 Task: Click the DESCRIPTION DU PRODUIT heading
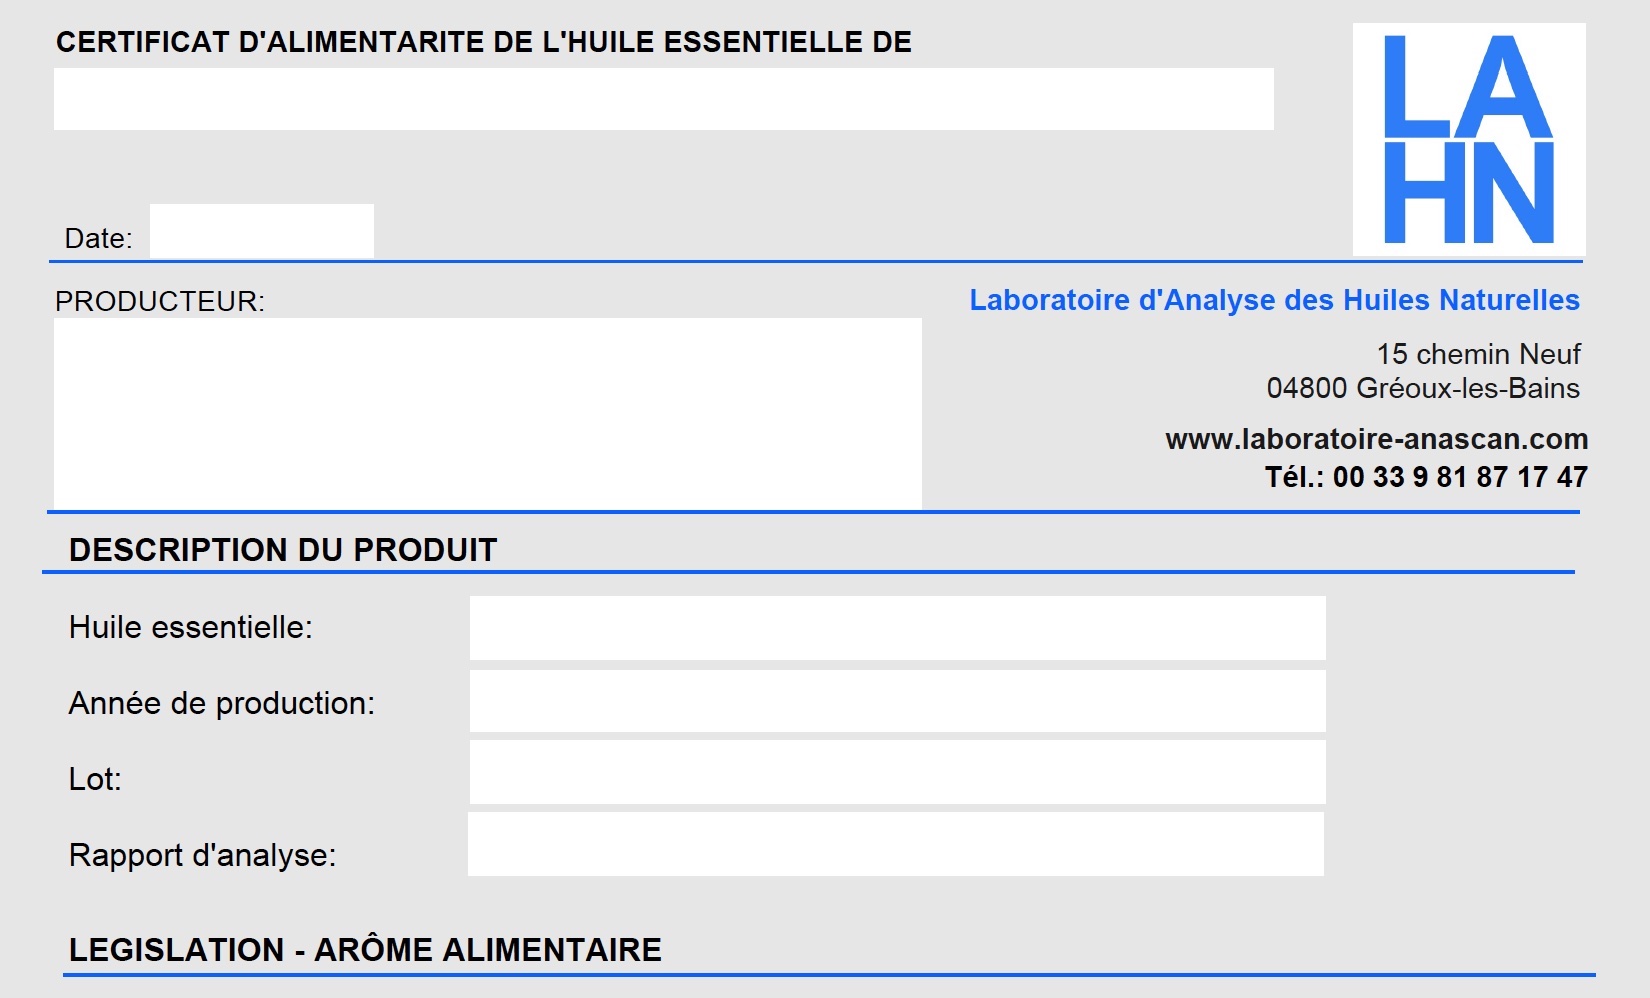coord(283,550)
